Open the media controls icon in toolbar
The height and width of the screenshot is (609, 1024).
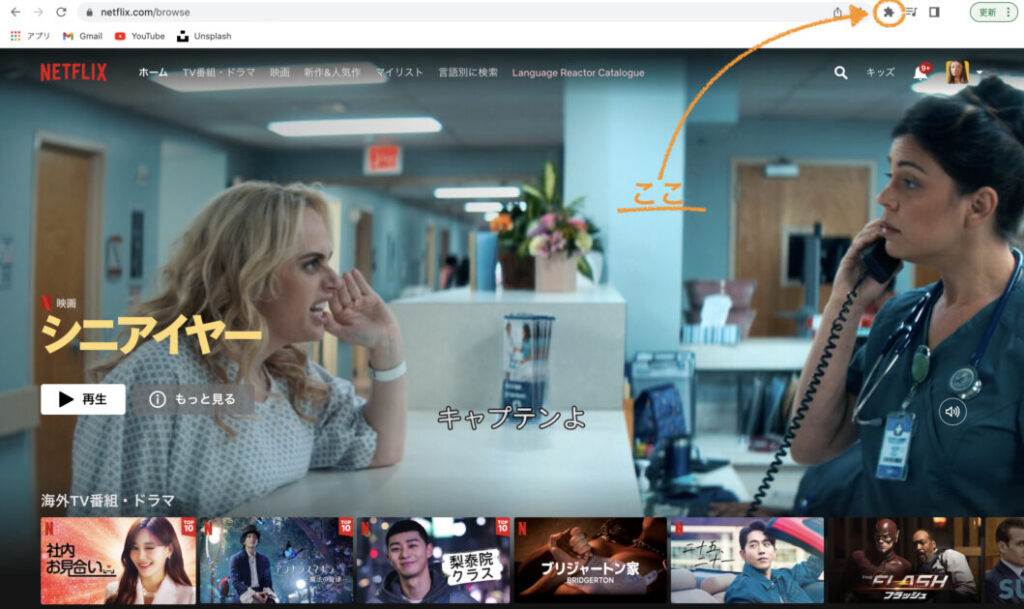click(911, 12)
